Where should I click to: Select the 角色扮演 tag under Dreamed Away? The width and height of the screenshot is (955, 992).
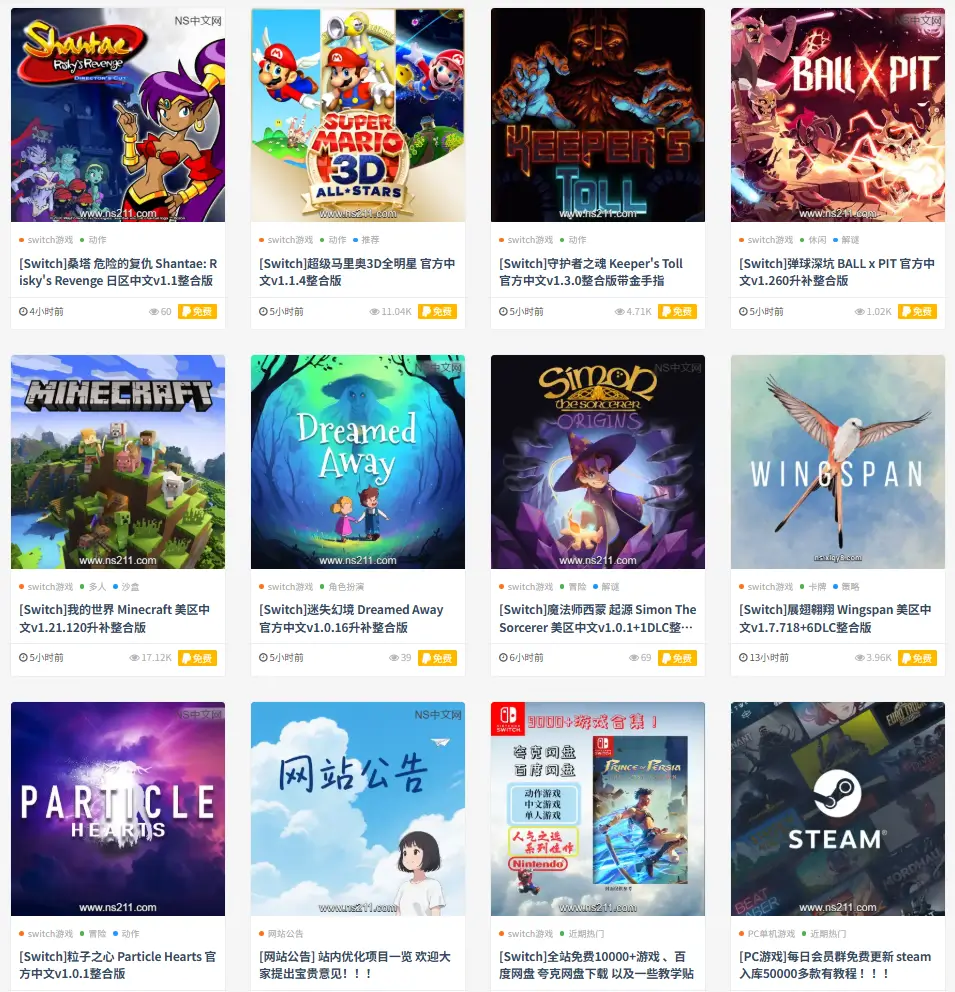click(346, 587)
